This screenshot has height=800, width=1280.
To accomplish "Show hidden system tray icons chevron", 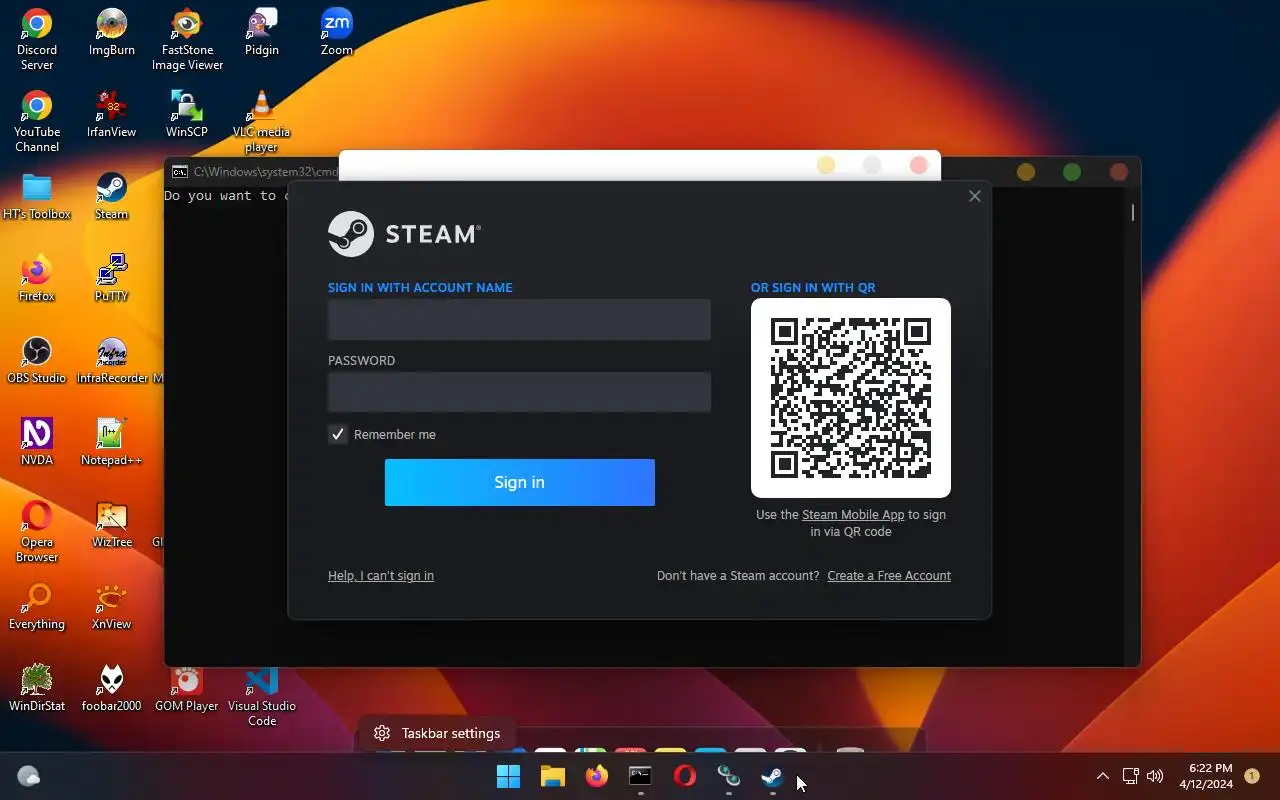I will pos(1102,776).
